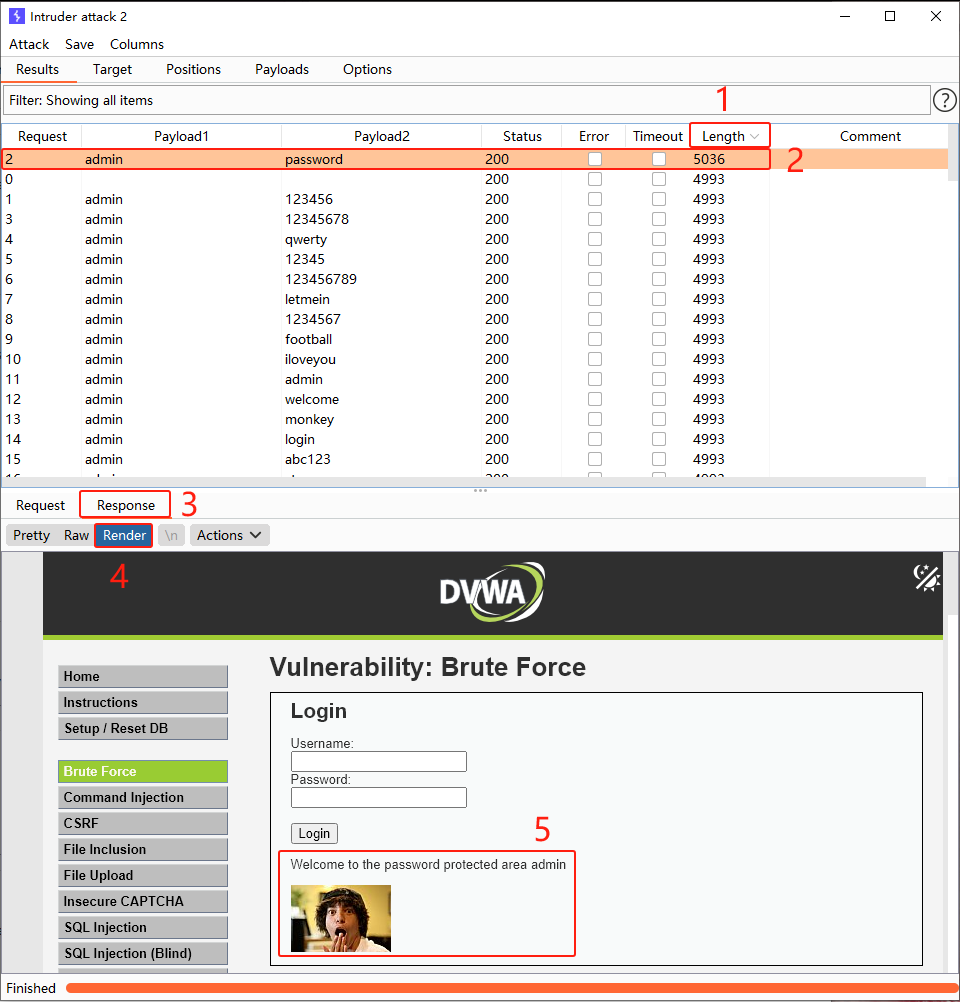Toggle the DVWA dark mode icon
The image size is (960, 1002).
[927, 577]
